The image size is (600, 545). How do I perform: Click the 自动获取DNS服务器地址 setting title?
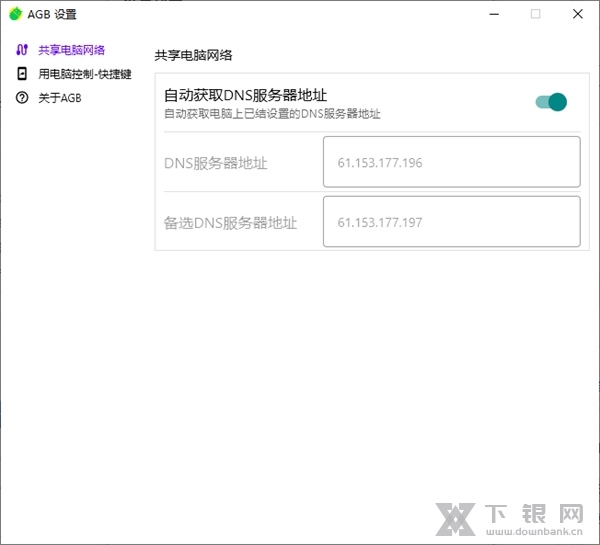[x=245, y=95]
